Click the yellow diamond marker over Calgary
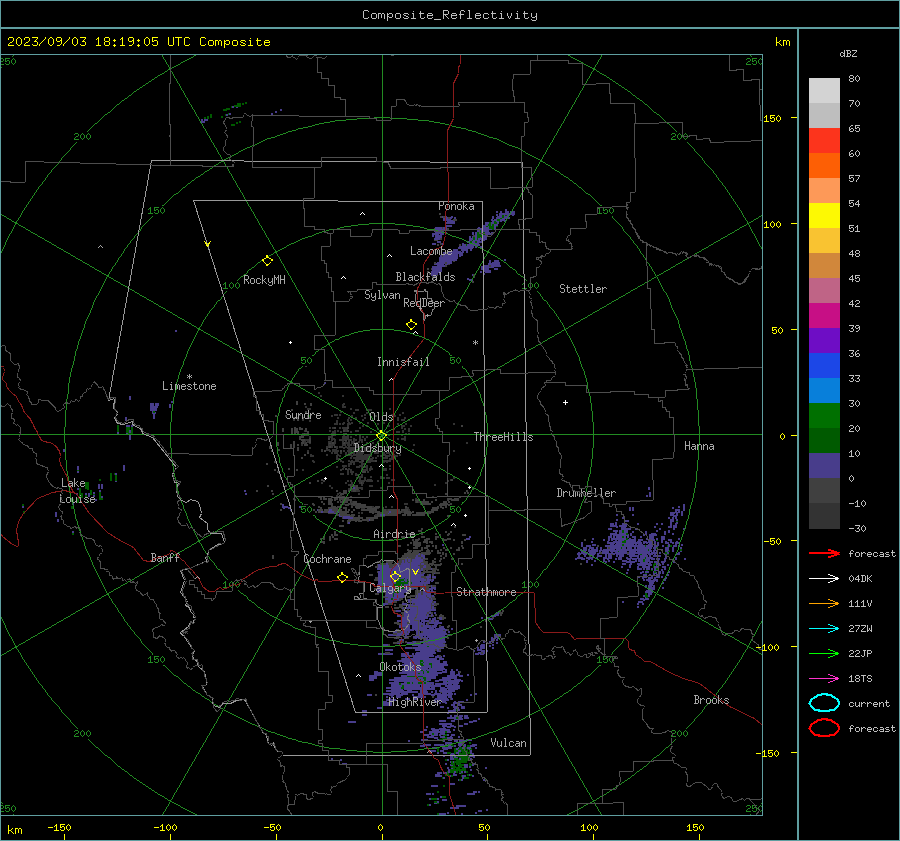This screenshot has width=900, height=841. pyautogui.click(x=395, y=576)
